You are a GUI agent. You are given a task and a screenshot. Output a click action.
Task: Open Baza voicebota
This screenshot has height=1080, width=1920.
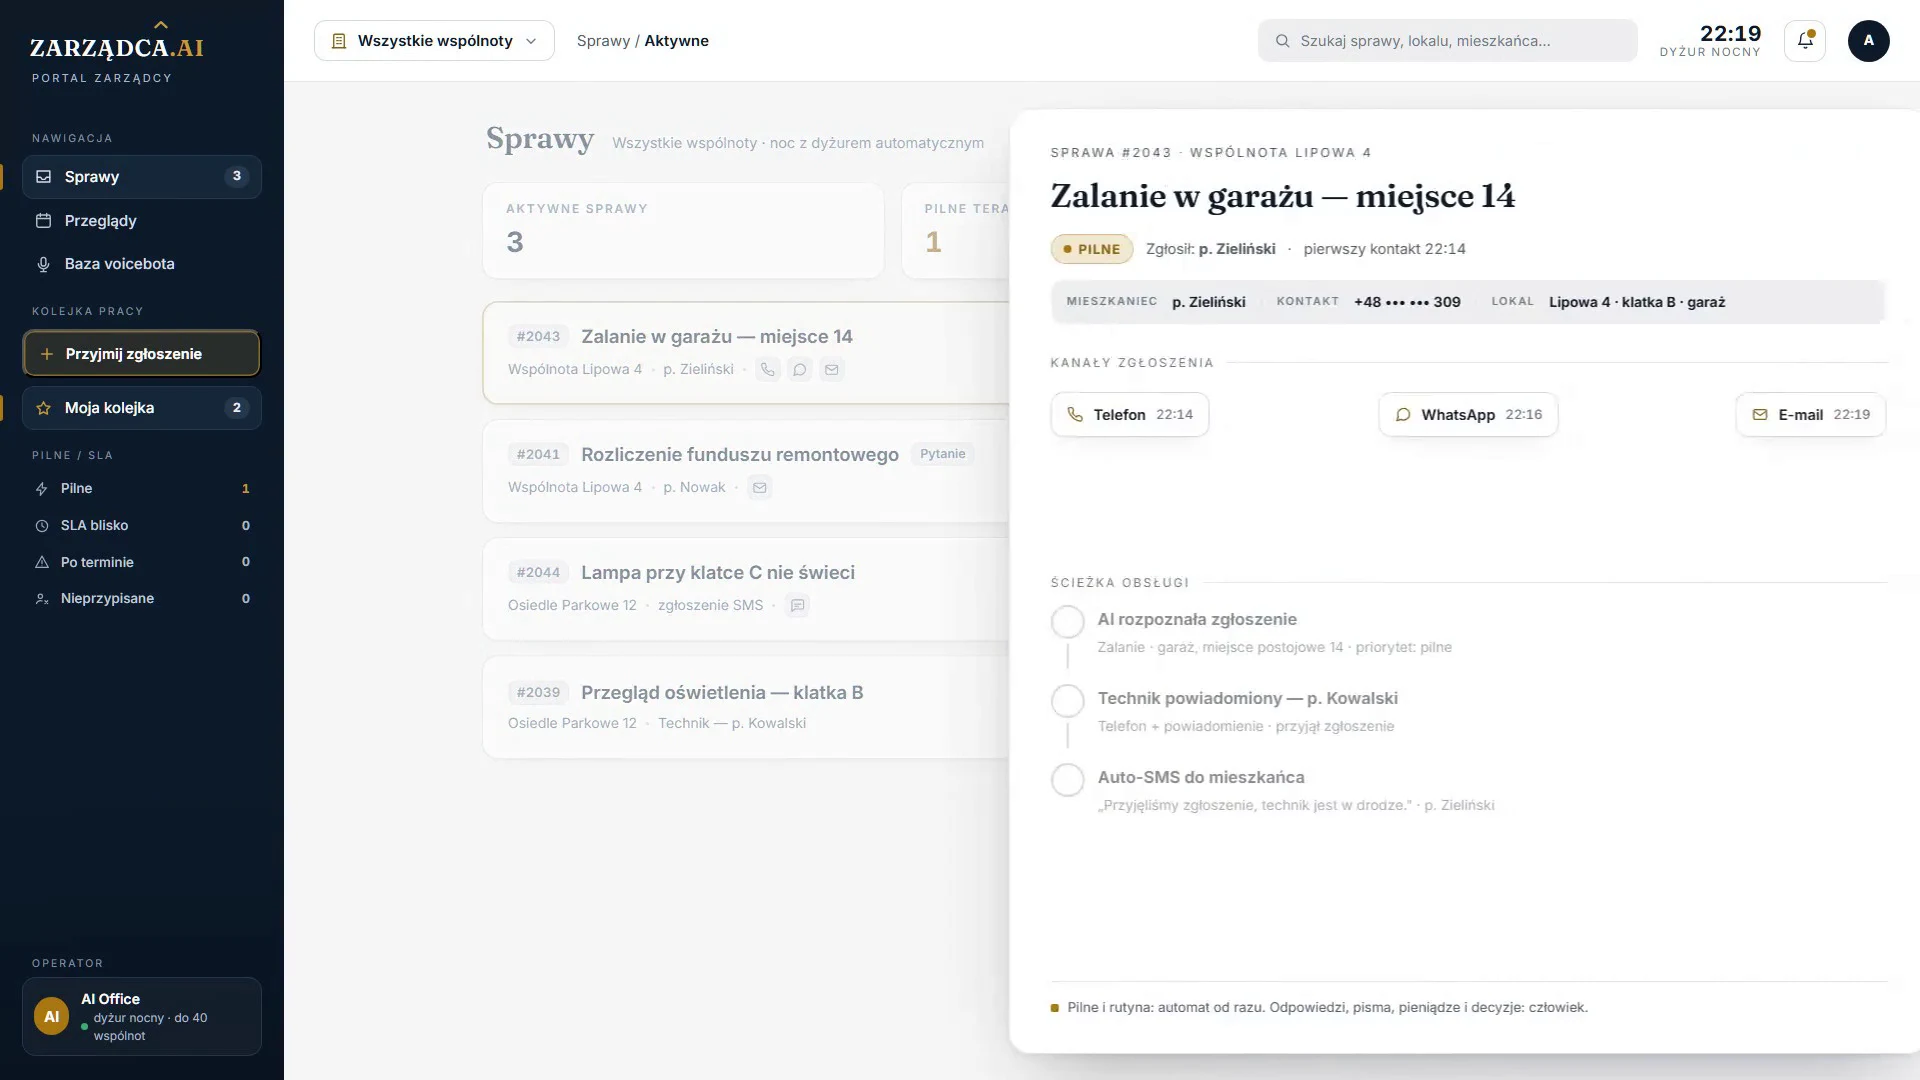click(x=142, y=264)
